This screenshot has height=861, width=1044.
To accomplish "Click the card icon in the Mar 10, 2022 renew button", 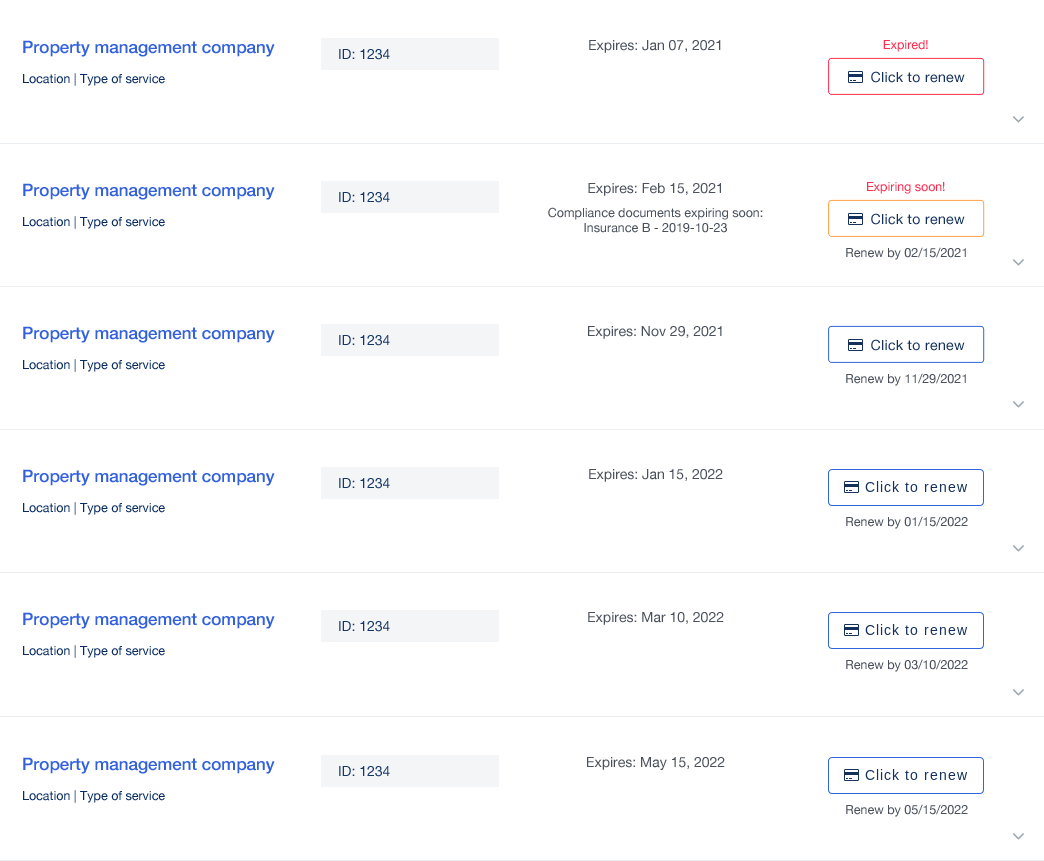I will [851, 630].
